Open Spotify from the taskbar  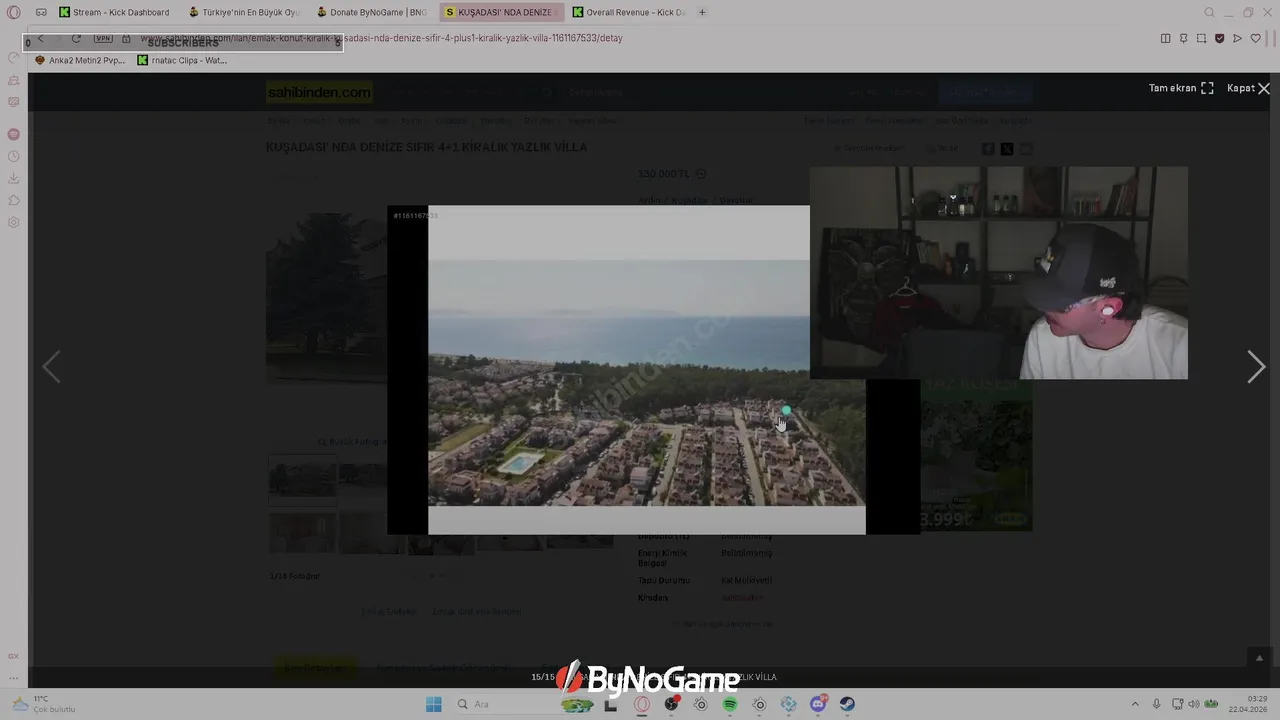[x=730, y=704]
